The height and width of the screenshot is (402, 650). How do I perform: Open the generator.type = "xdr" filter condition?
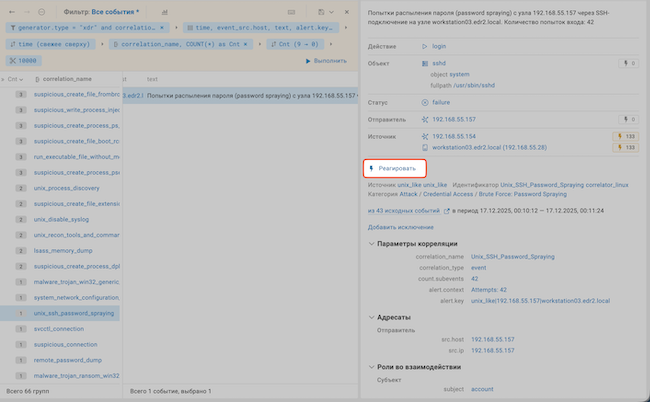(x=87, y=28)
